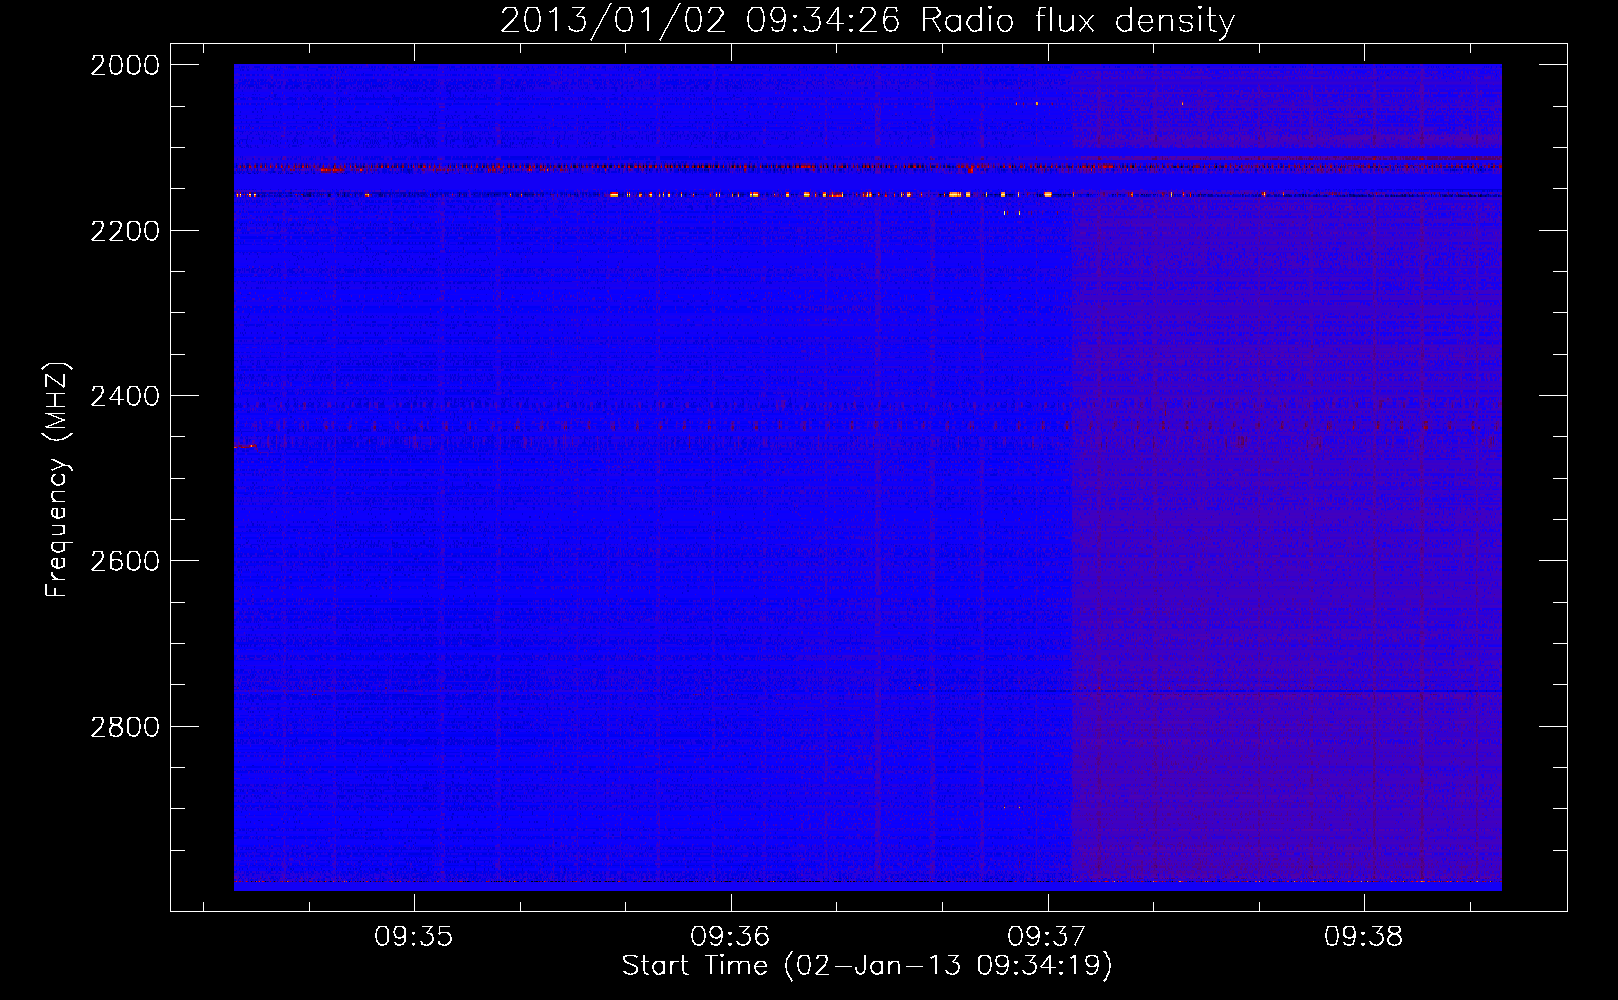This screenshot has width=1618, height=1000.
Task: Select the 2000 frequency axis label
Action: click(125, 65)
